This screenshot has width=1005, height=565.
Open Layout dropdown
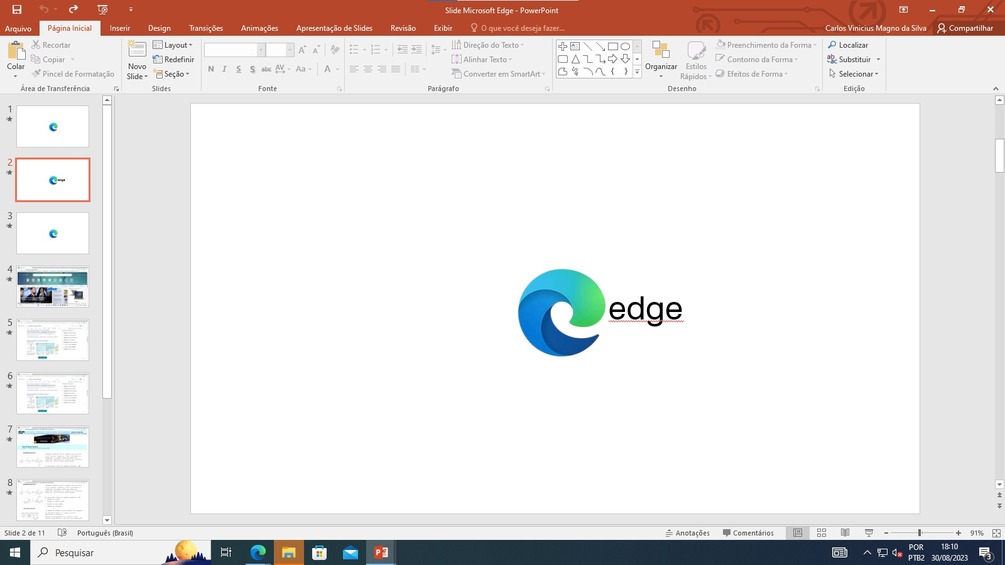[173, 45]
